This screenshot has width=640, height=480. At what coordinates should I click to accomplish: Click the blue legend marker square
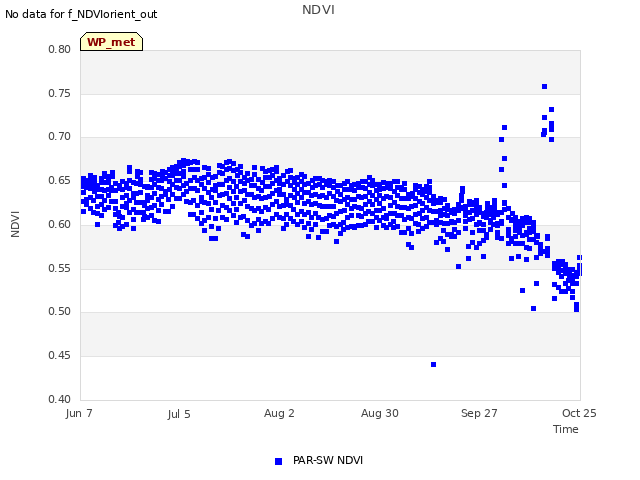pyautogui.click(x=278, y=461)
